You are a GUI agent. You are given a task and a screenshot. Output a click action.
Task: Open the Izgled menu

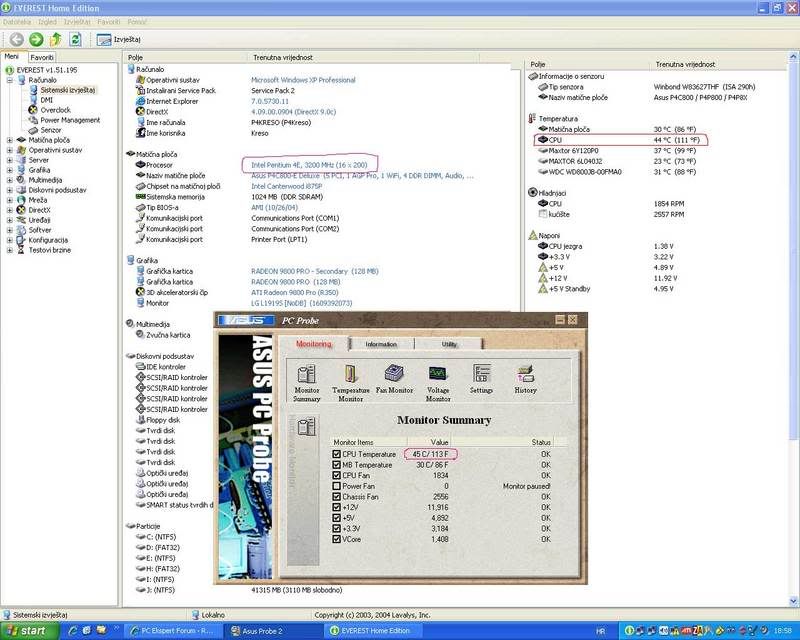[x=47, y=22]
